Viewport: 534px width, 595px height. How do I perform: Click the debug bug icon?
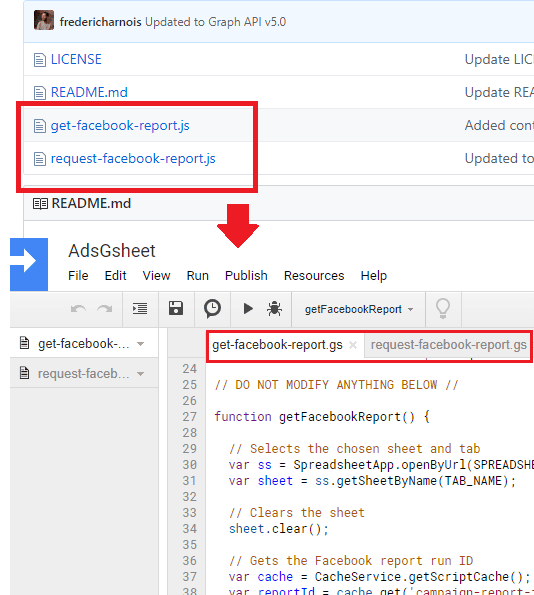[x=274, y=309]
